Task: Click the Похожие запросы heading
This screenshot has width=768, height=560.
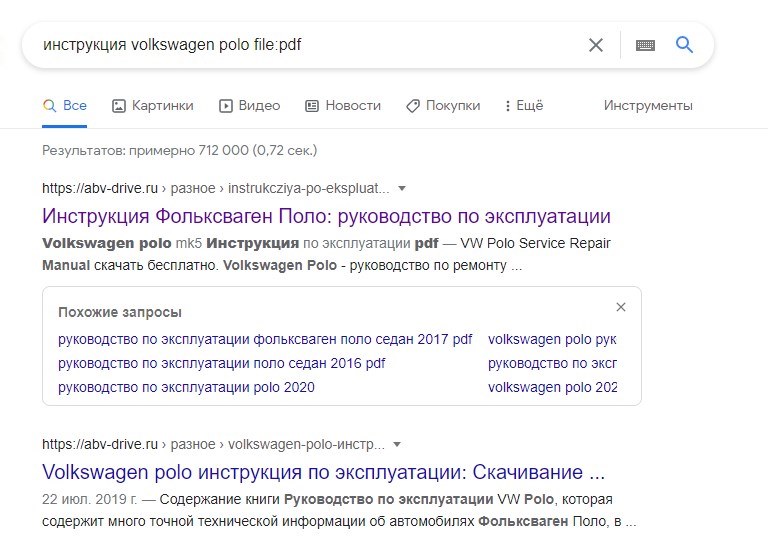Action: pyautogui.click(x=120, y=312)
